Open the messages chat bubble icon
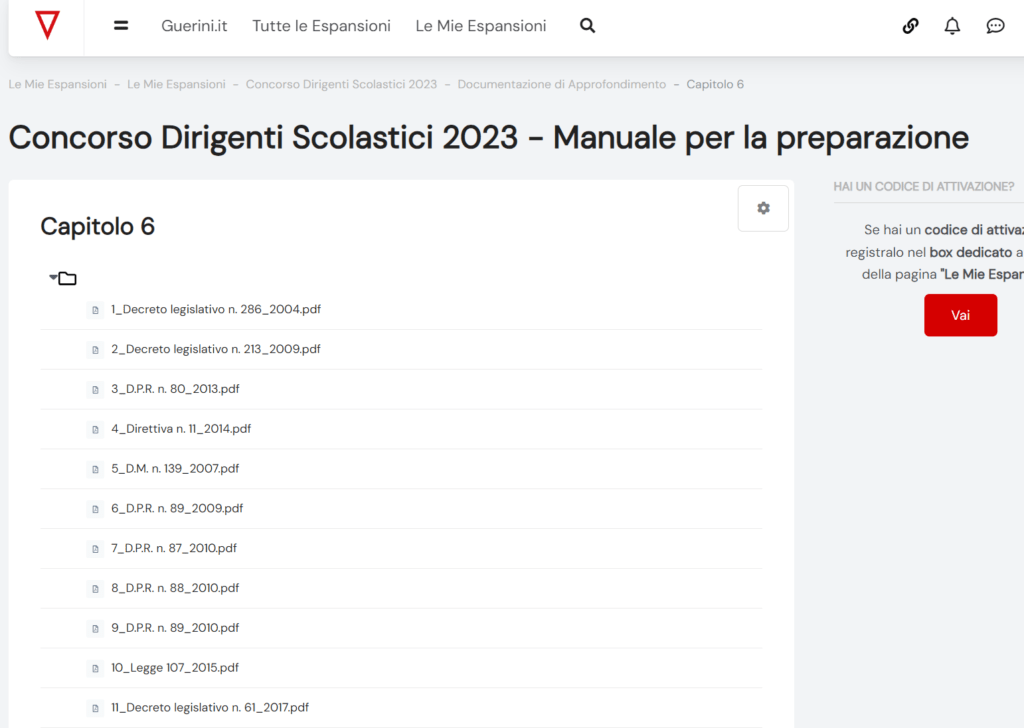Image resolution: width=1024 pixels, height=728 pixels. pyautogui.click(x=995, y=26)
